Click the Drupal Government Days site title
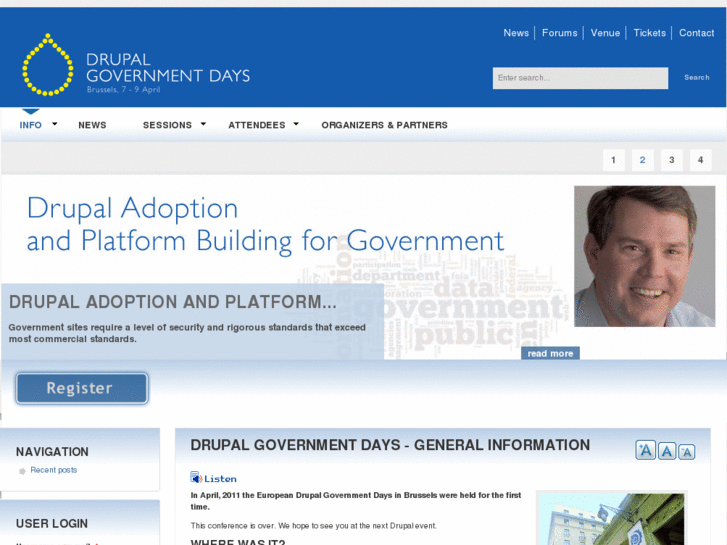727x545 pixels. (168, 68)
